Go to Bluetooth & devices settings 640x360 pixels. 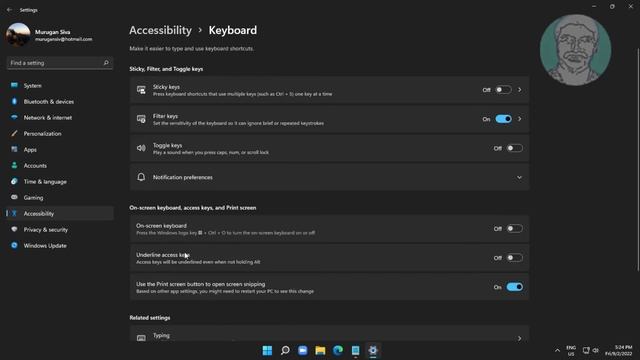tap(60, 101)
